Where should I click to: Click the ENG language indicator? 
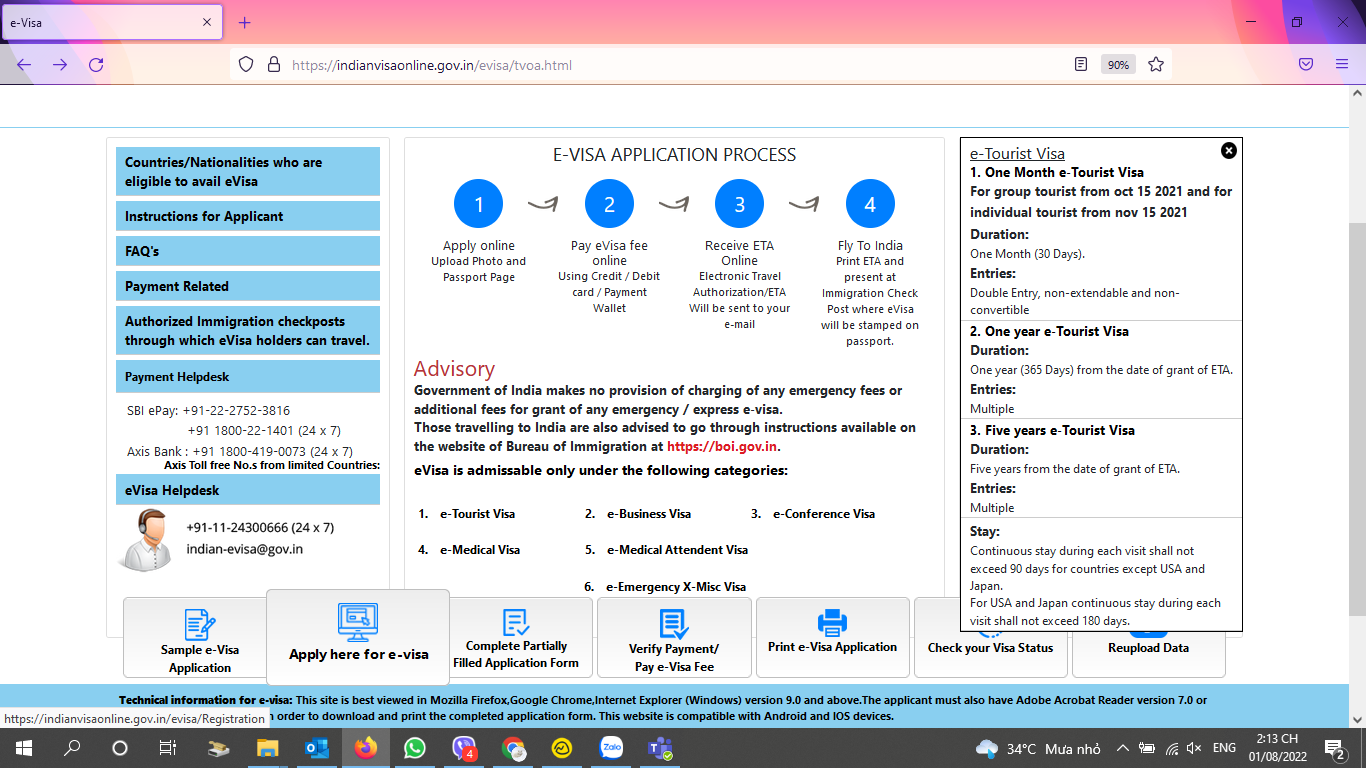pos(1224,748)
